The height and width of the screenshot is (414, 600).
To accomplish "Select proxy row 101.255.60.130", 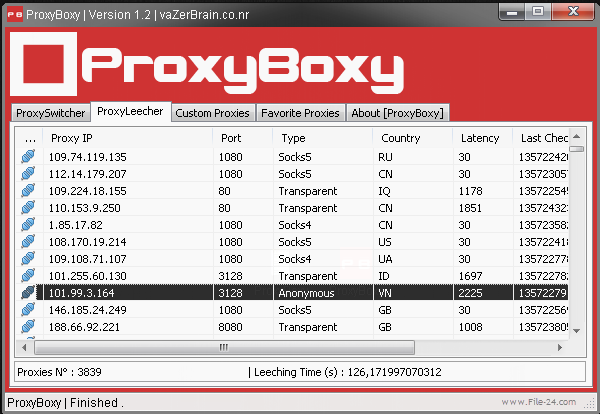I will [292, 276].
